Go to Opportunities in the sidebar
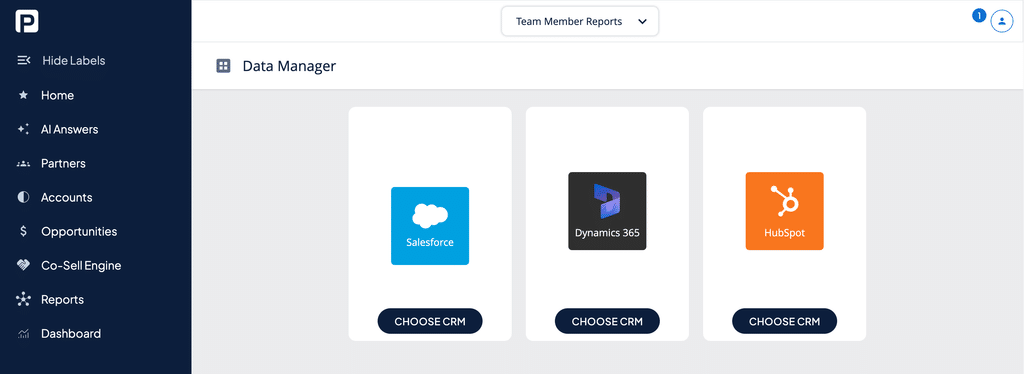 pos(79,231)
